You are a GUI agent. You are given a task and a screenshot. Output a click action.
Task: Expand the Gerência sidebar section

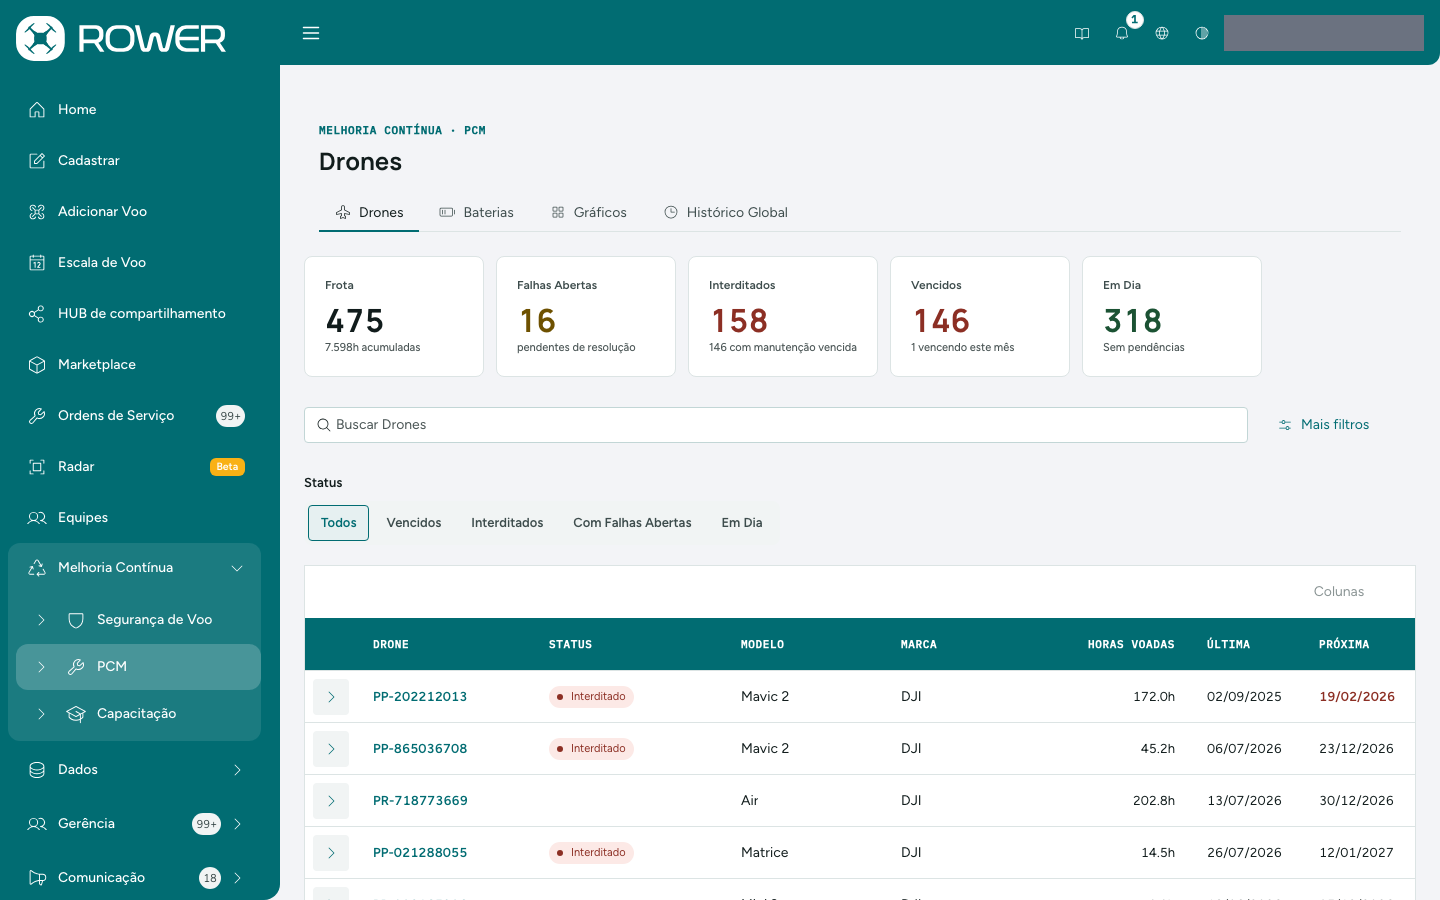(237, 824)
